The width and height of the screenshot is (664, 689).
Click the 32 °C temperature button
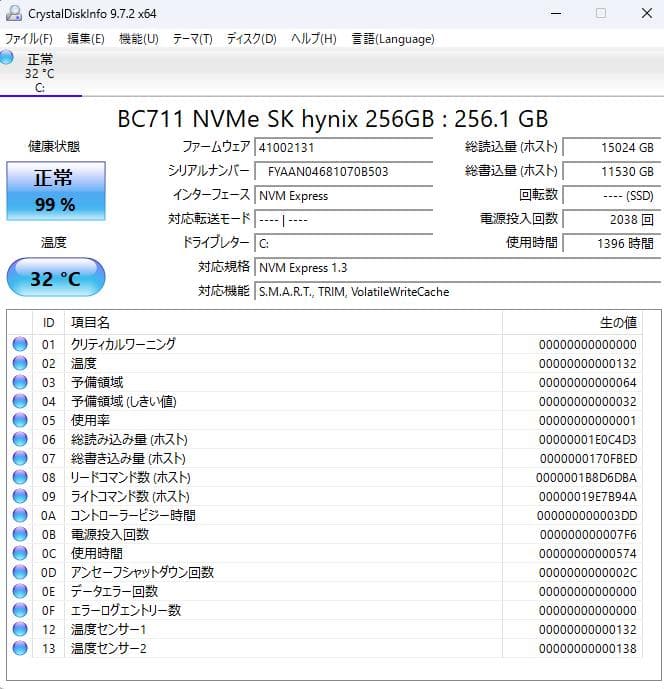56,277
